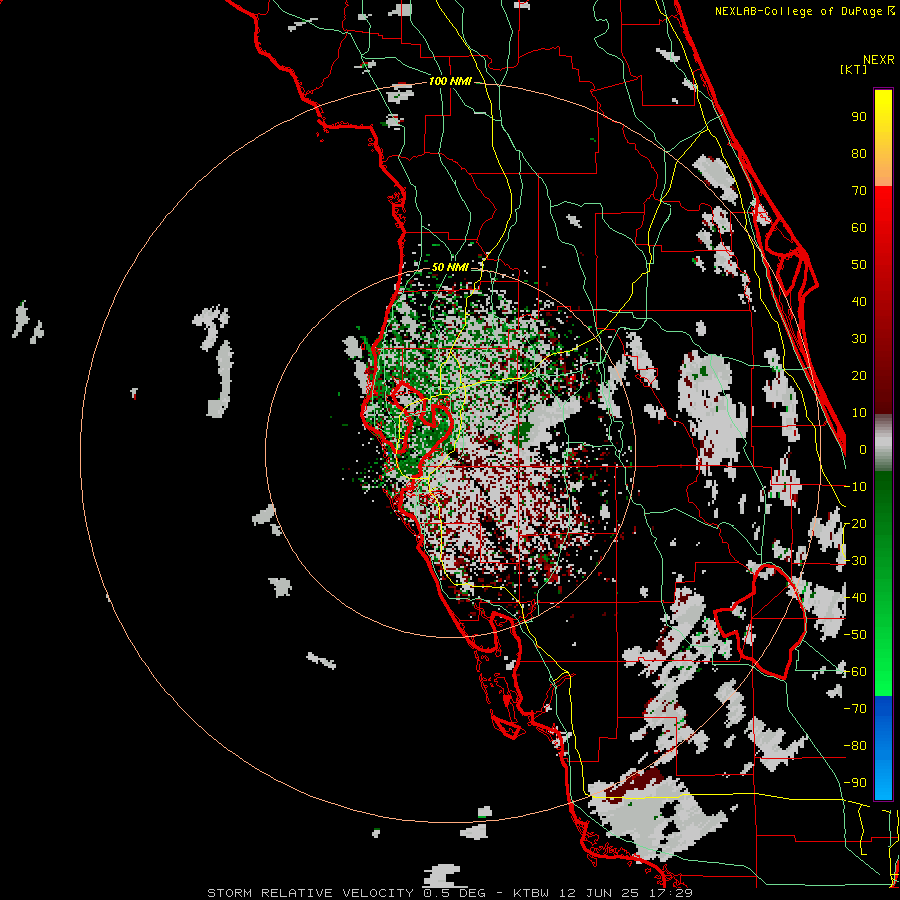Select the gray zero-velocity color bar segment
The height and width of the screenshot is (900, 900).
point(883,443)
